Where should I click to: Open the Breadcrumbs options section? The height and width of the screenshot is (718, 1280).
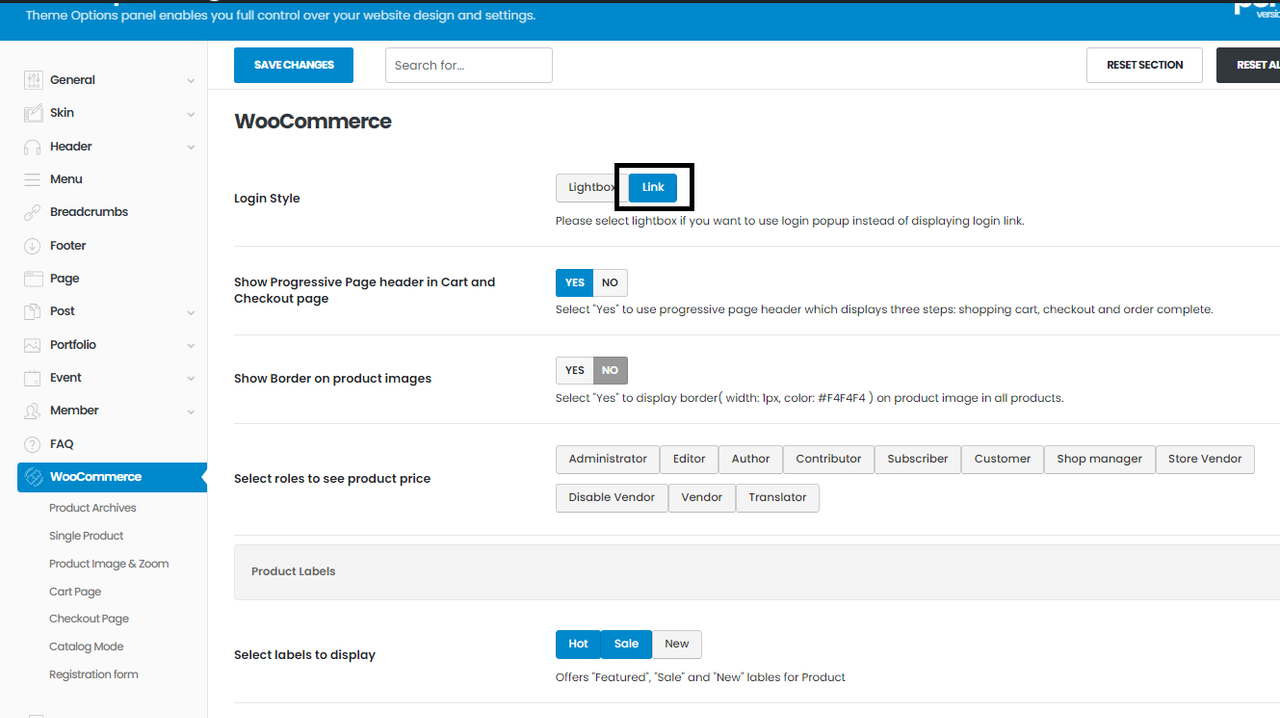89,212
